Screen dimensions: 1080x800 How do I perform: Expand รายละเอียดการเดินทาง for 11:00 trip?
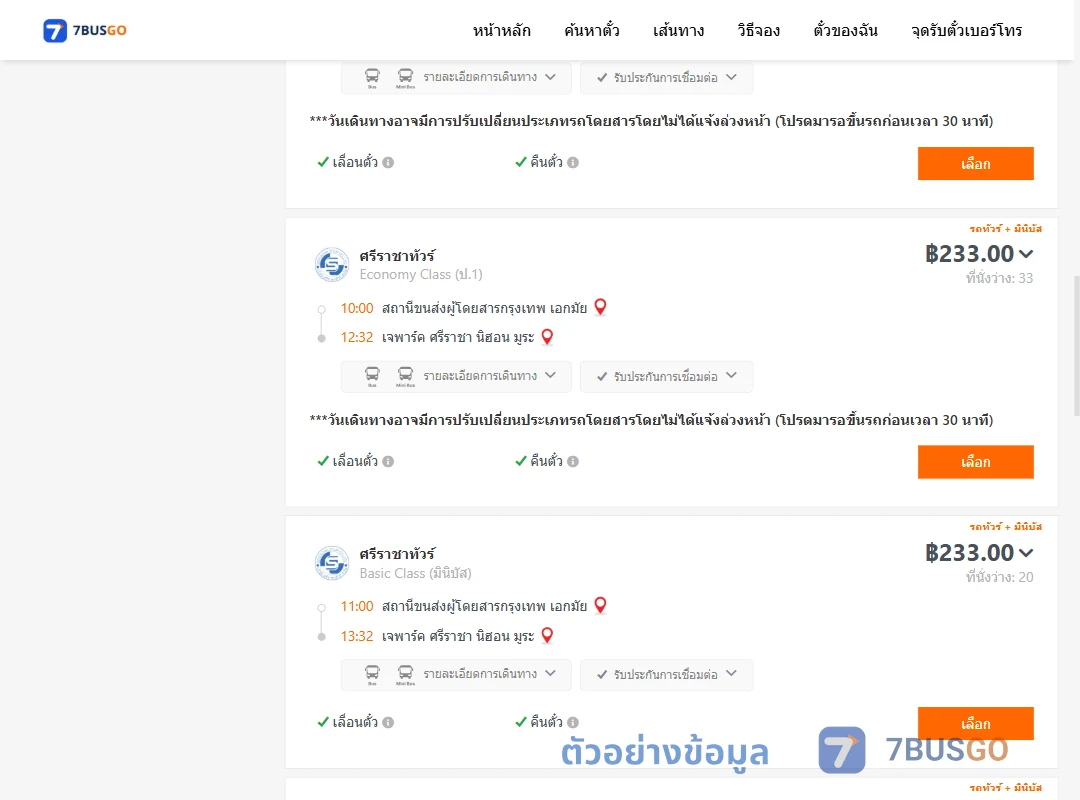[x=456, y=675]
